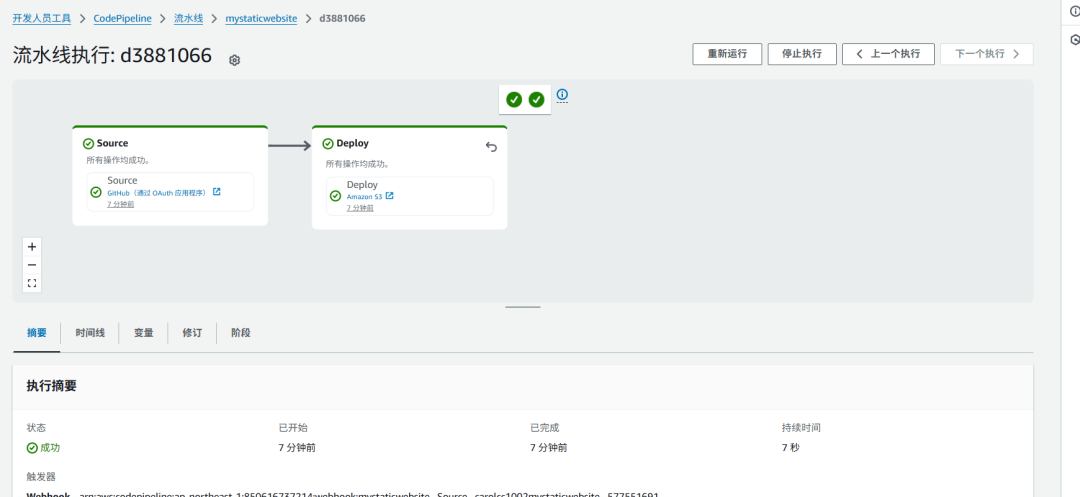The image size is (1080, 497).
Task: Switch to the 时间线 tab
Action: [x=90, y=332]
